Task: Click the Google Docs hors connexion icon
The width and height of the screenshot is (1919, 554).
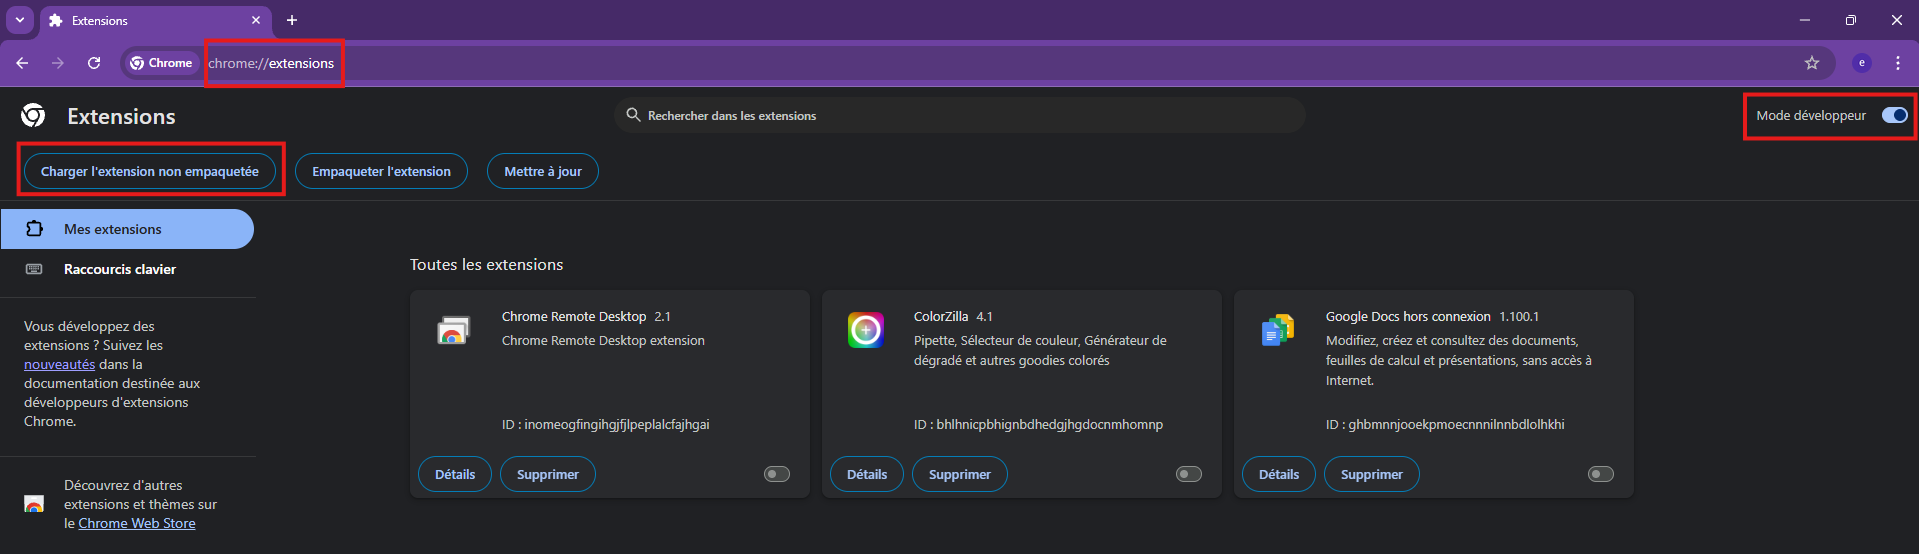Action: (1277, 330)
